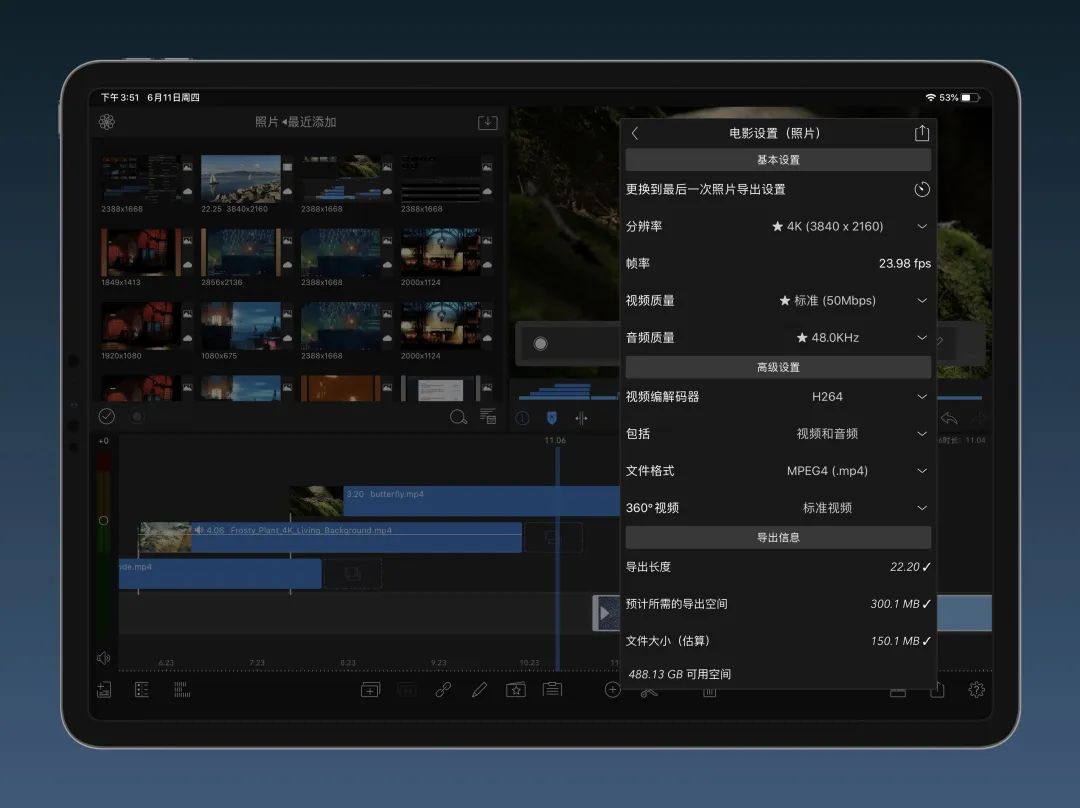This screenshot has height=808, width=1080.
Task: Toggle the speaker icon beside the timeline
Action: tap(103, 658)
